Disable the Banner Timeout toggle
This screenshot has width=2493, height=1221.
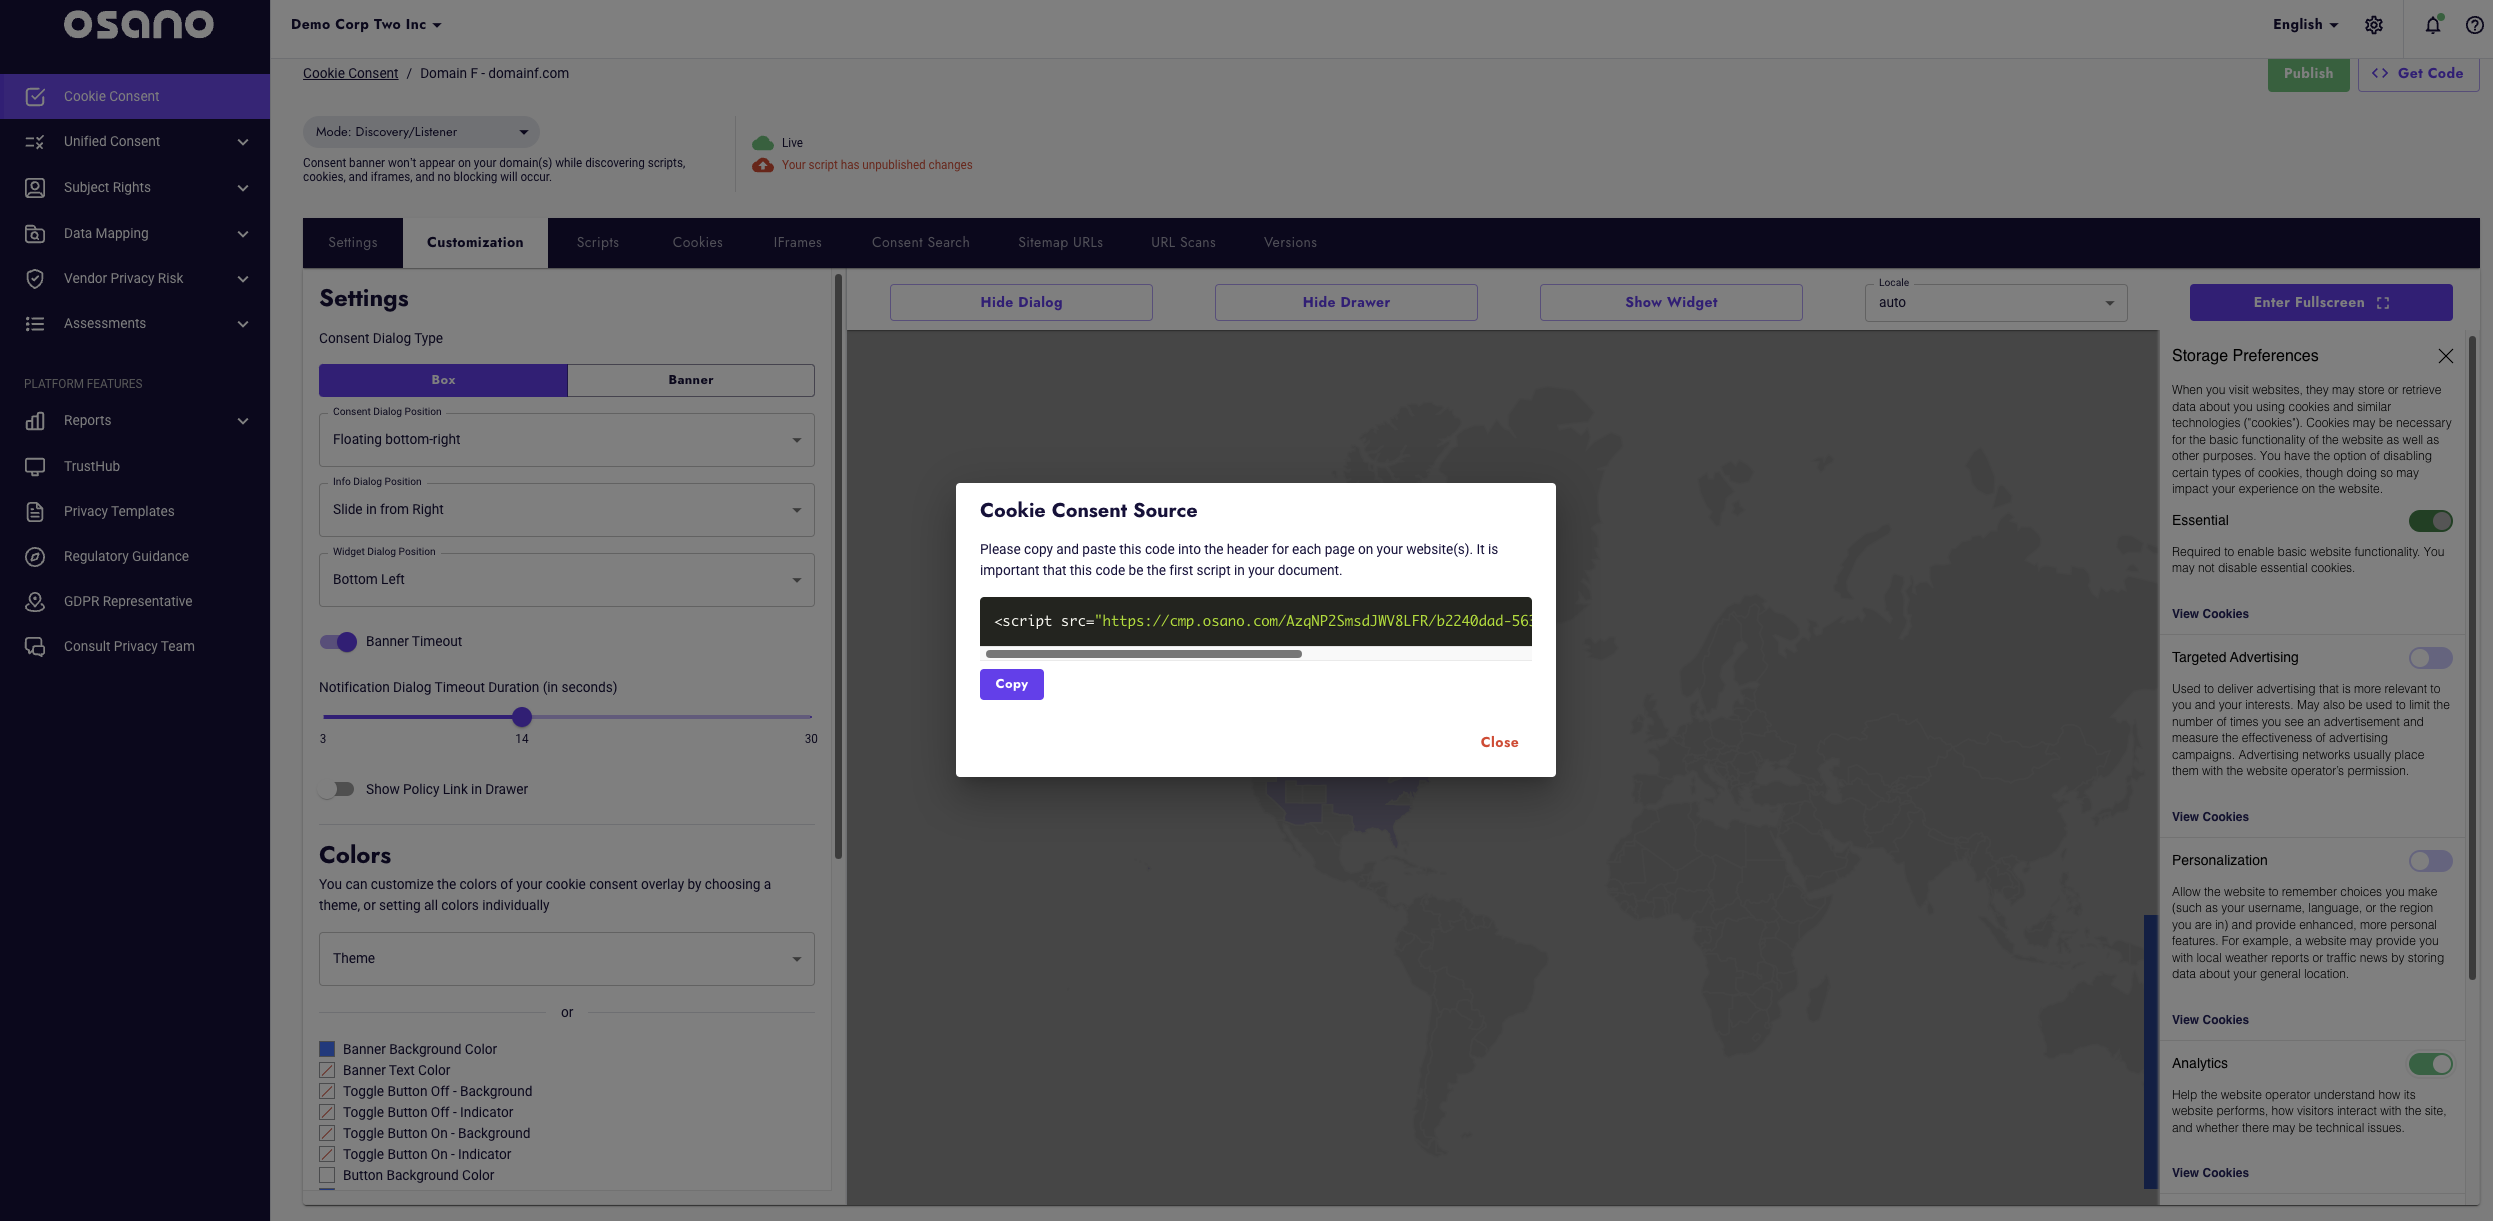tap(338, 641)
